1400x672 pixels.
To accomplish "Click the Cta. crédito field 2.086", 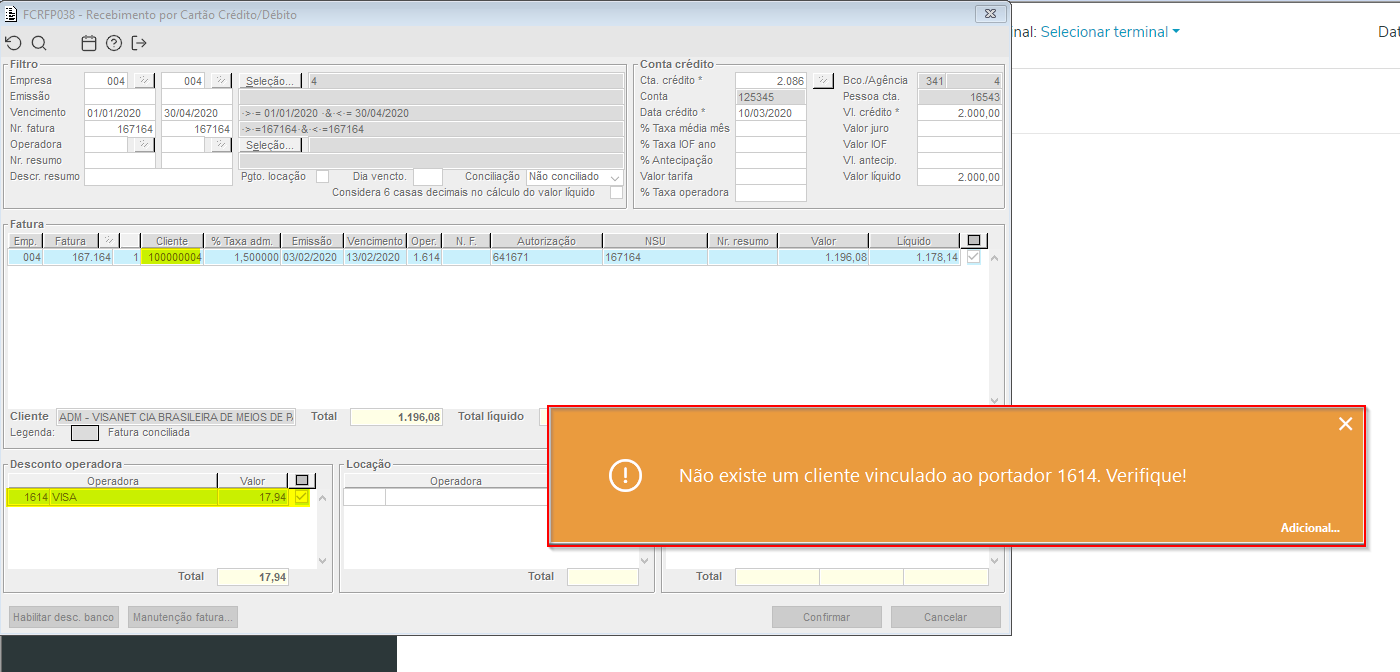I will (771, 81).
